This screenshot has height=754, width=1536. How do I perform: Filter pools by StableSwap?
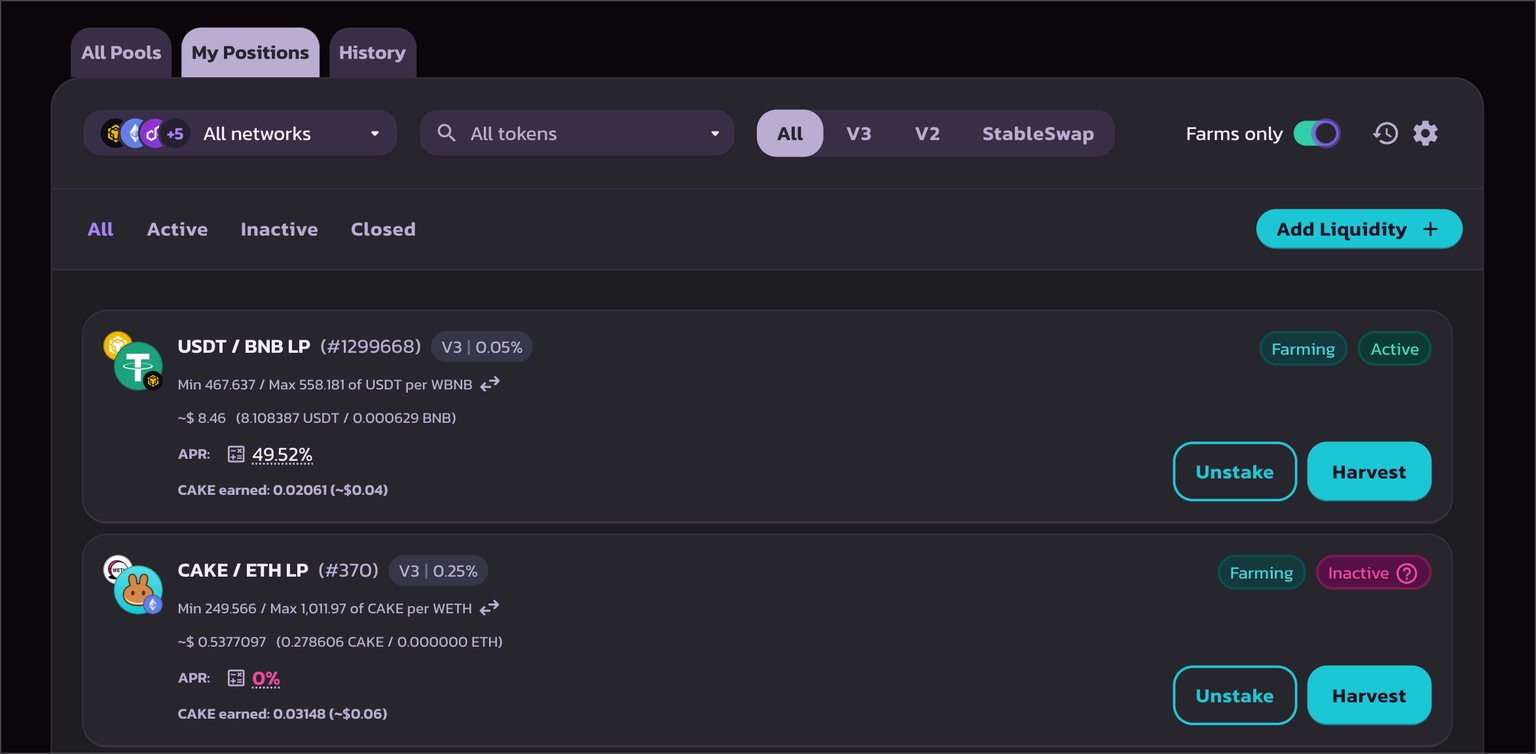[x=1038, y=133]
